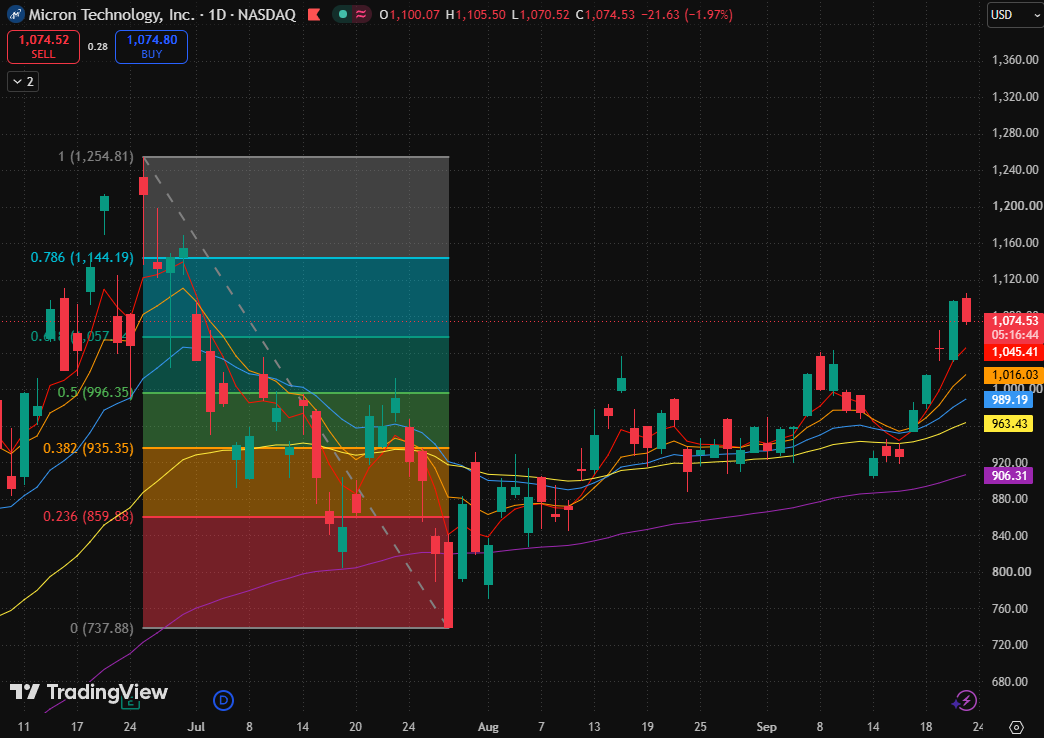Viewport: 1044px width, 738px height.
Task: Open the blue D dividend marker
Action: [223, 700]
